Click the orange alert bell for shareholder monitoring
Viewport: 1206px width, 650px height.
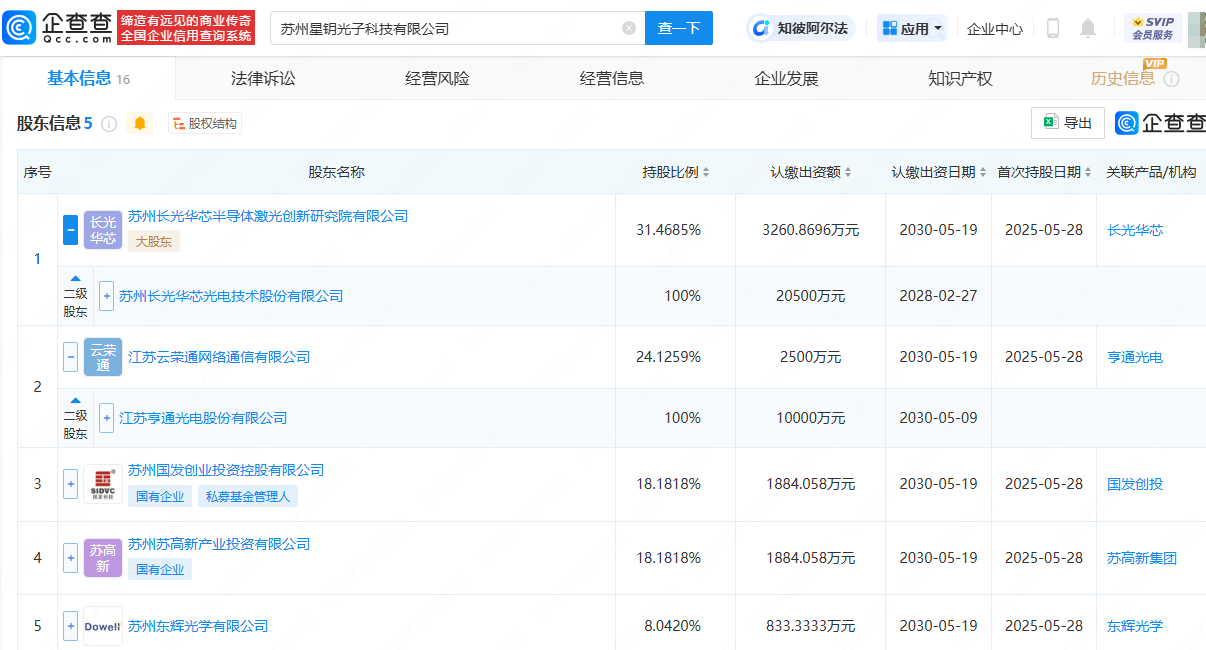pyautogui.click(x=140, y=123)
